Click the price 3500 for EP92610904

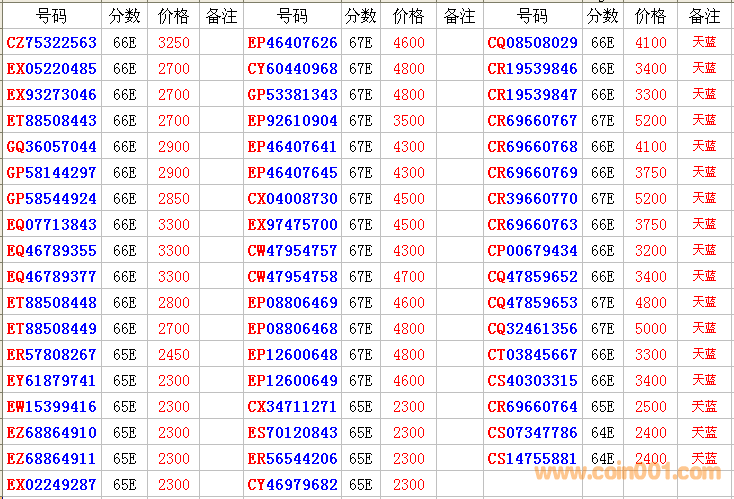click(x=409, y=121)
